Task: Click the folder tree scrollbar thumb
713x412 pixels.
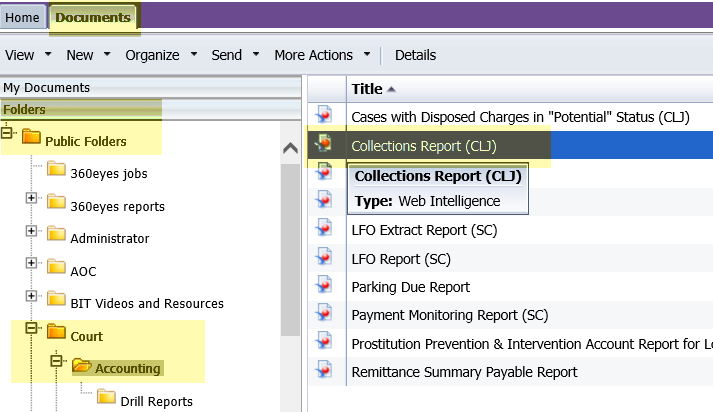Action: [x=290, y=250]
